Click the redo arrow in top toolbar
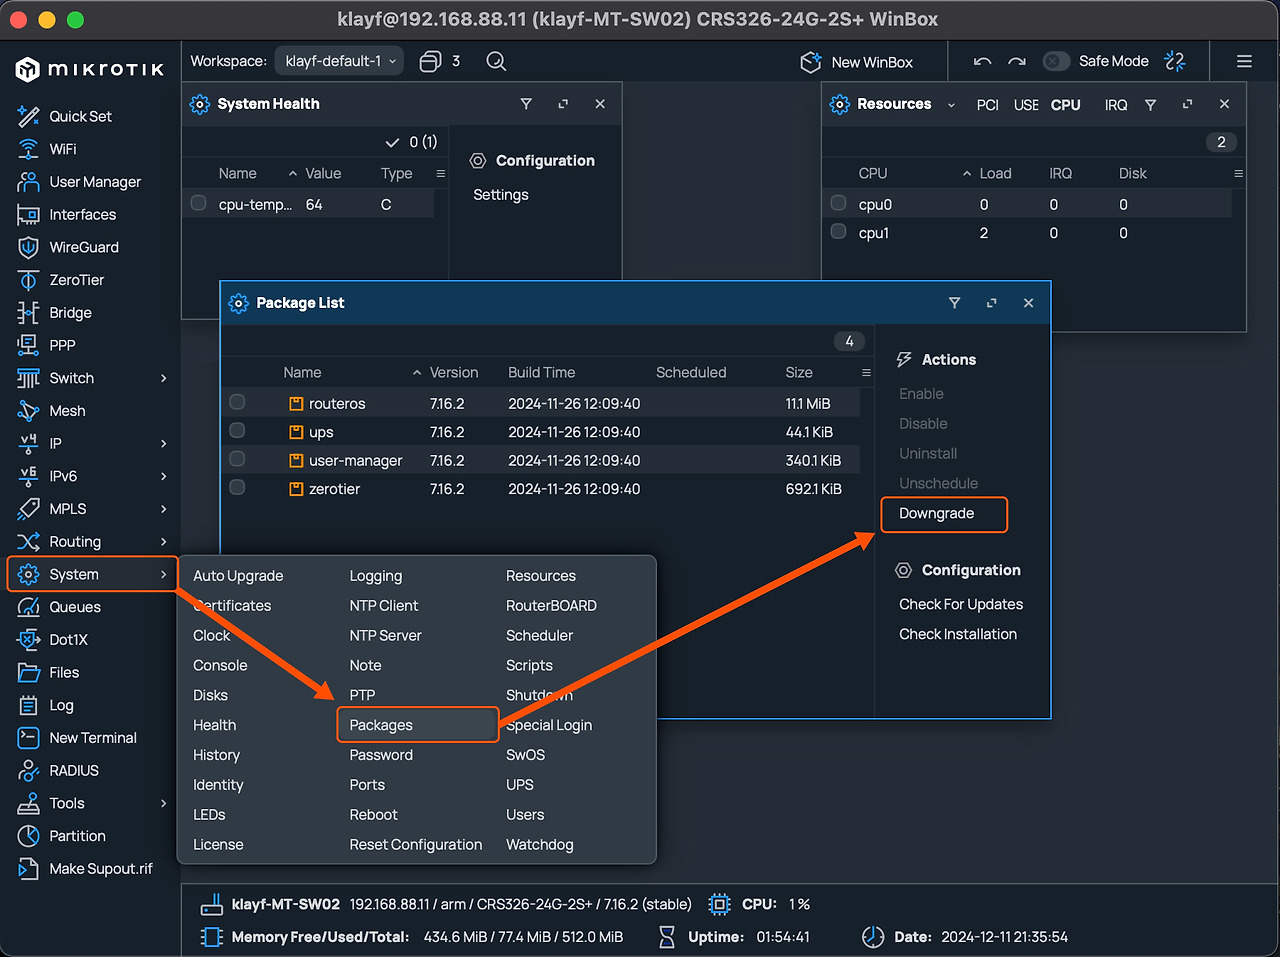The image size is (1280, 957). (x=1017, y=61)
